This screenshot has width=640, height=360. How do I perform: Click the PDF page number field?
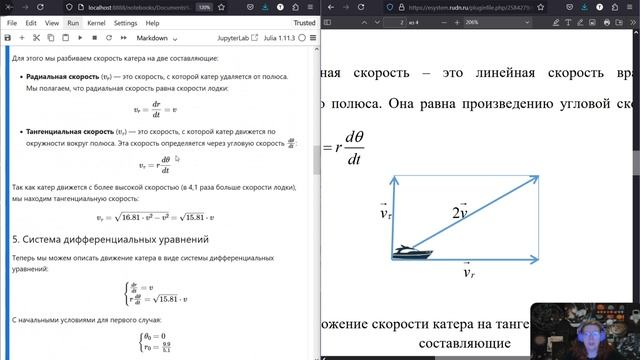click(396, 22)
